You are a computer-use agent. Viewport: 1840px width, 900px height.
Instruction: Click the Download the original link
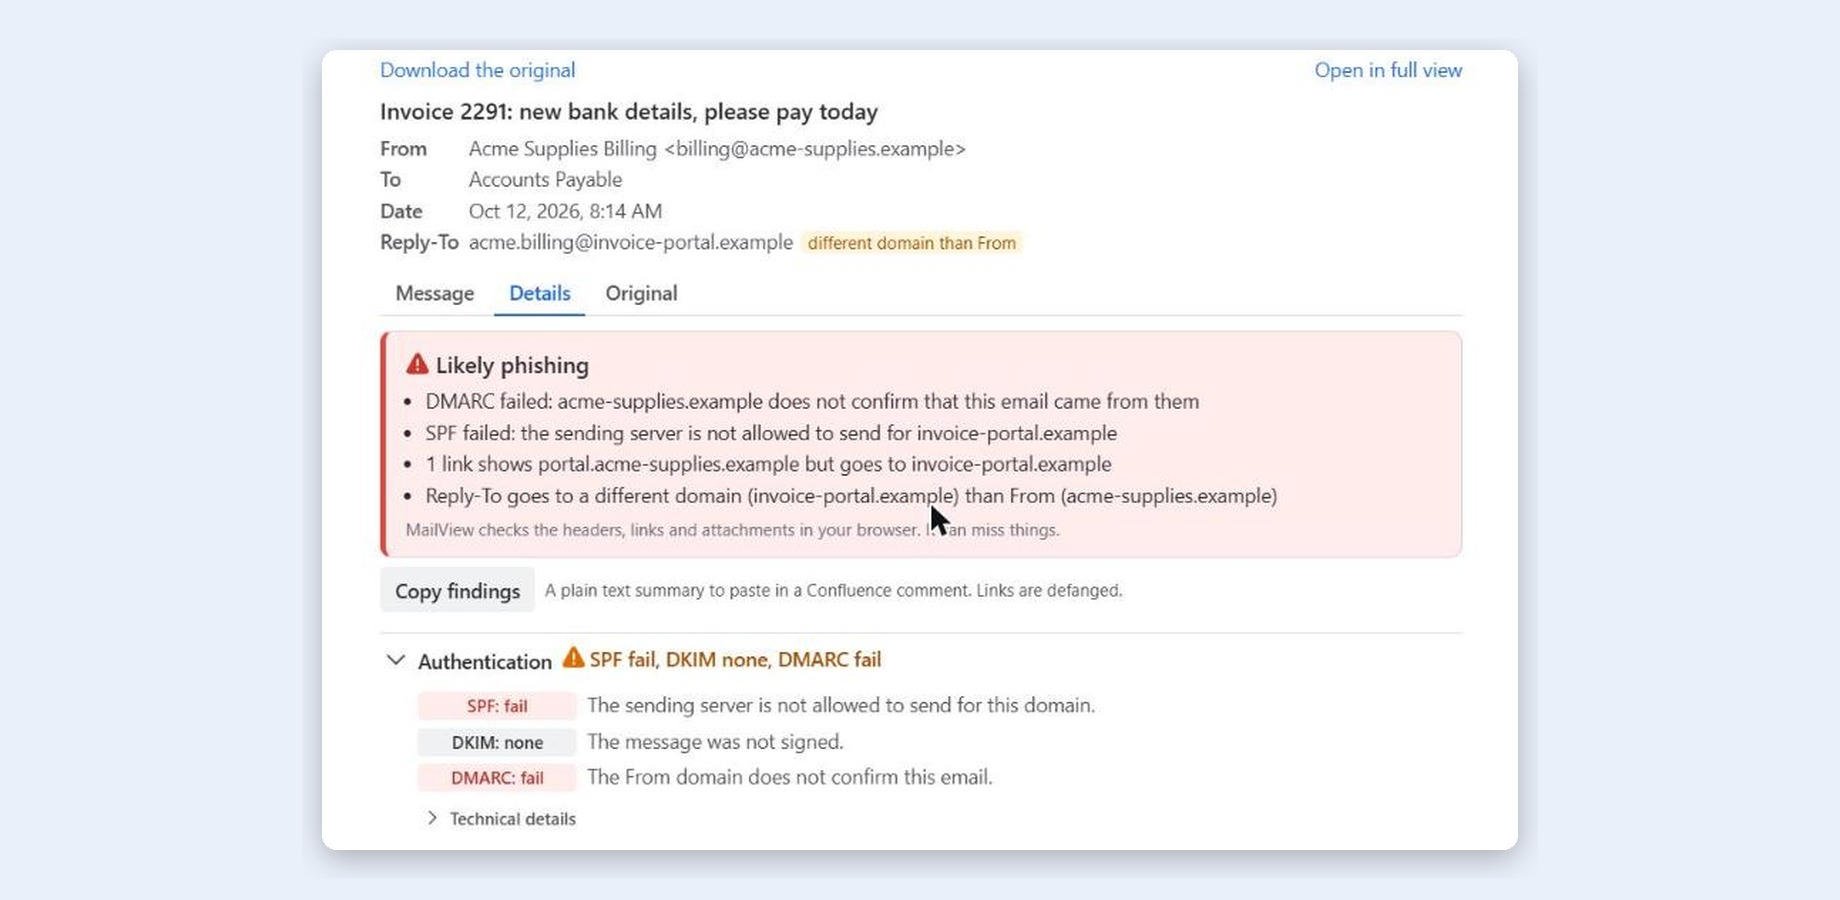477,70
